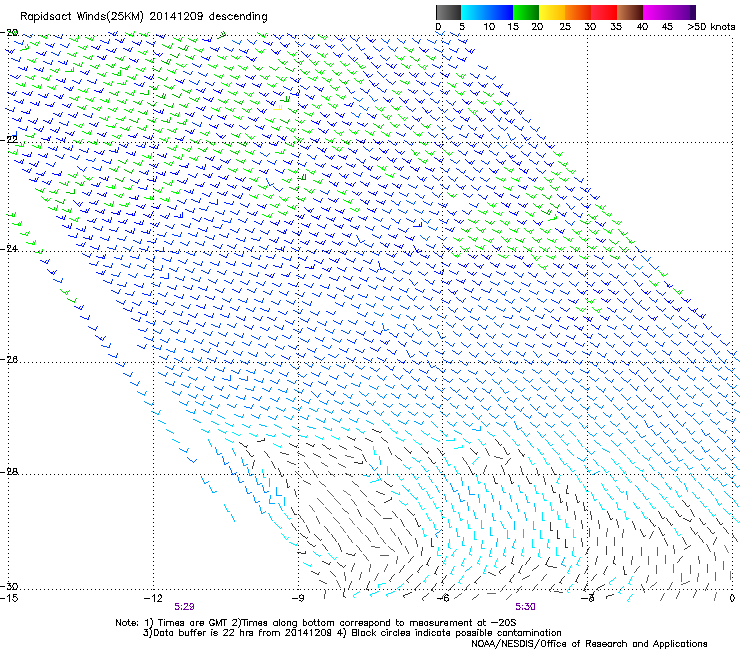Click the legend label '10'
This screenshot has height=650, width=740.
coord(489,27)
